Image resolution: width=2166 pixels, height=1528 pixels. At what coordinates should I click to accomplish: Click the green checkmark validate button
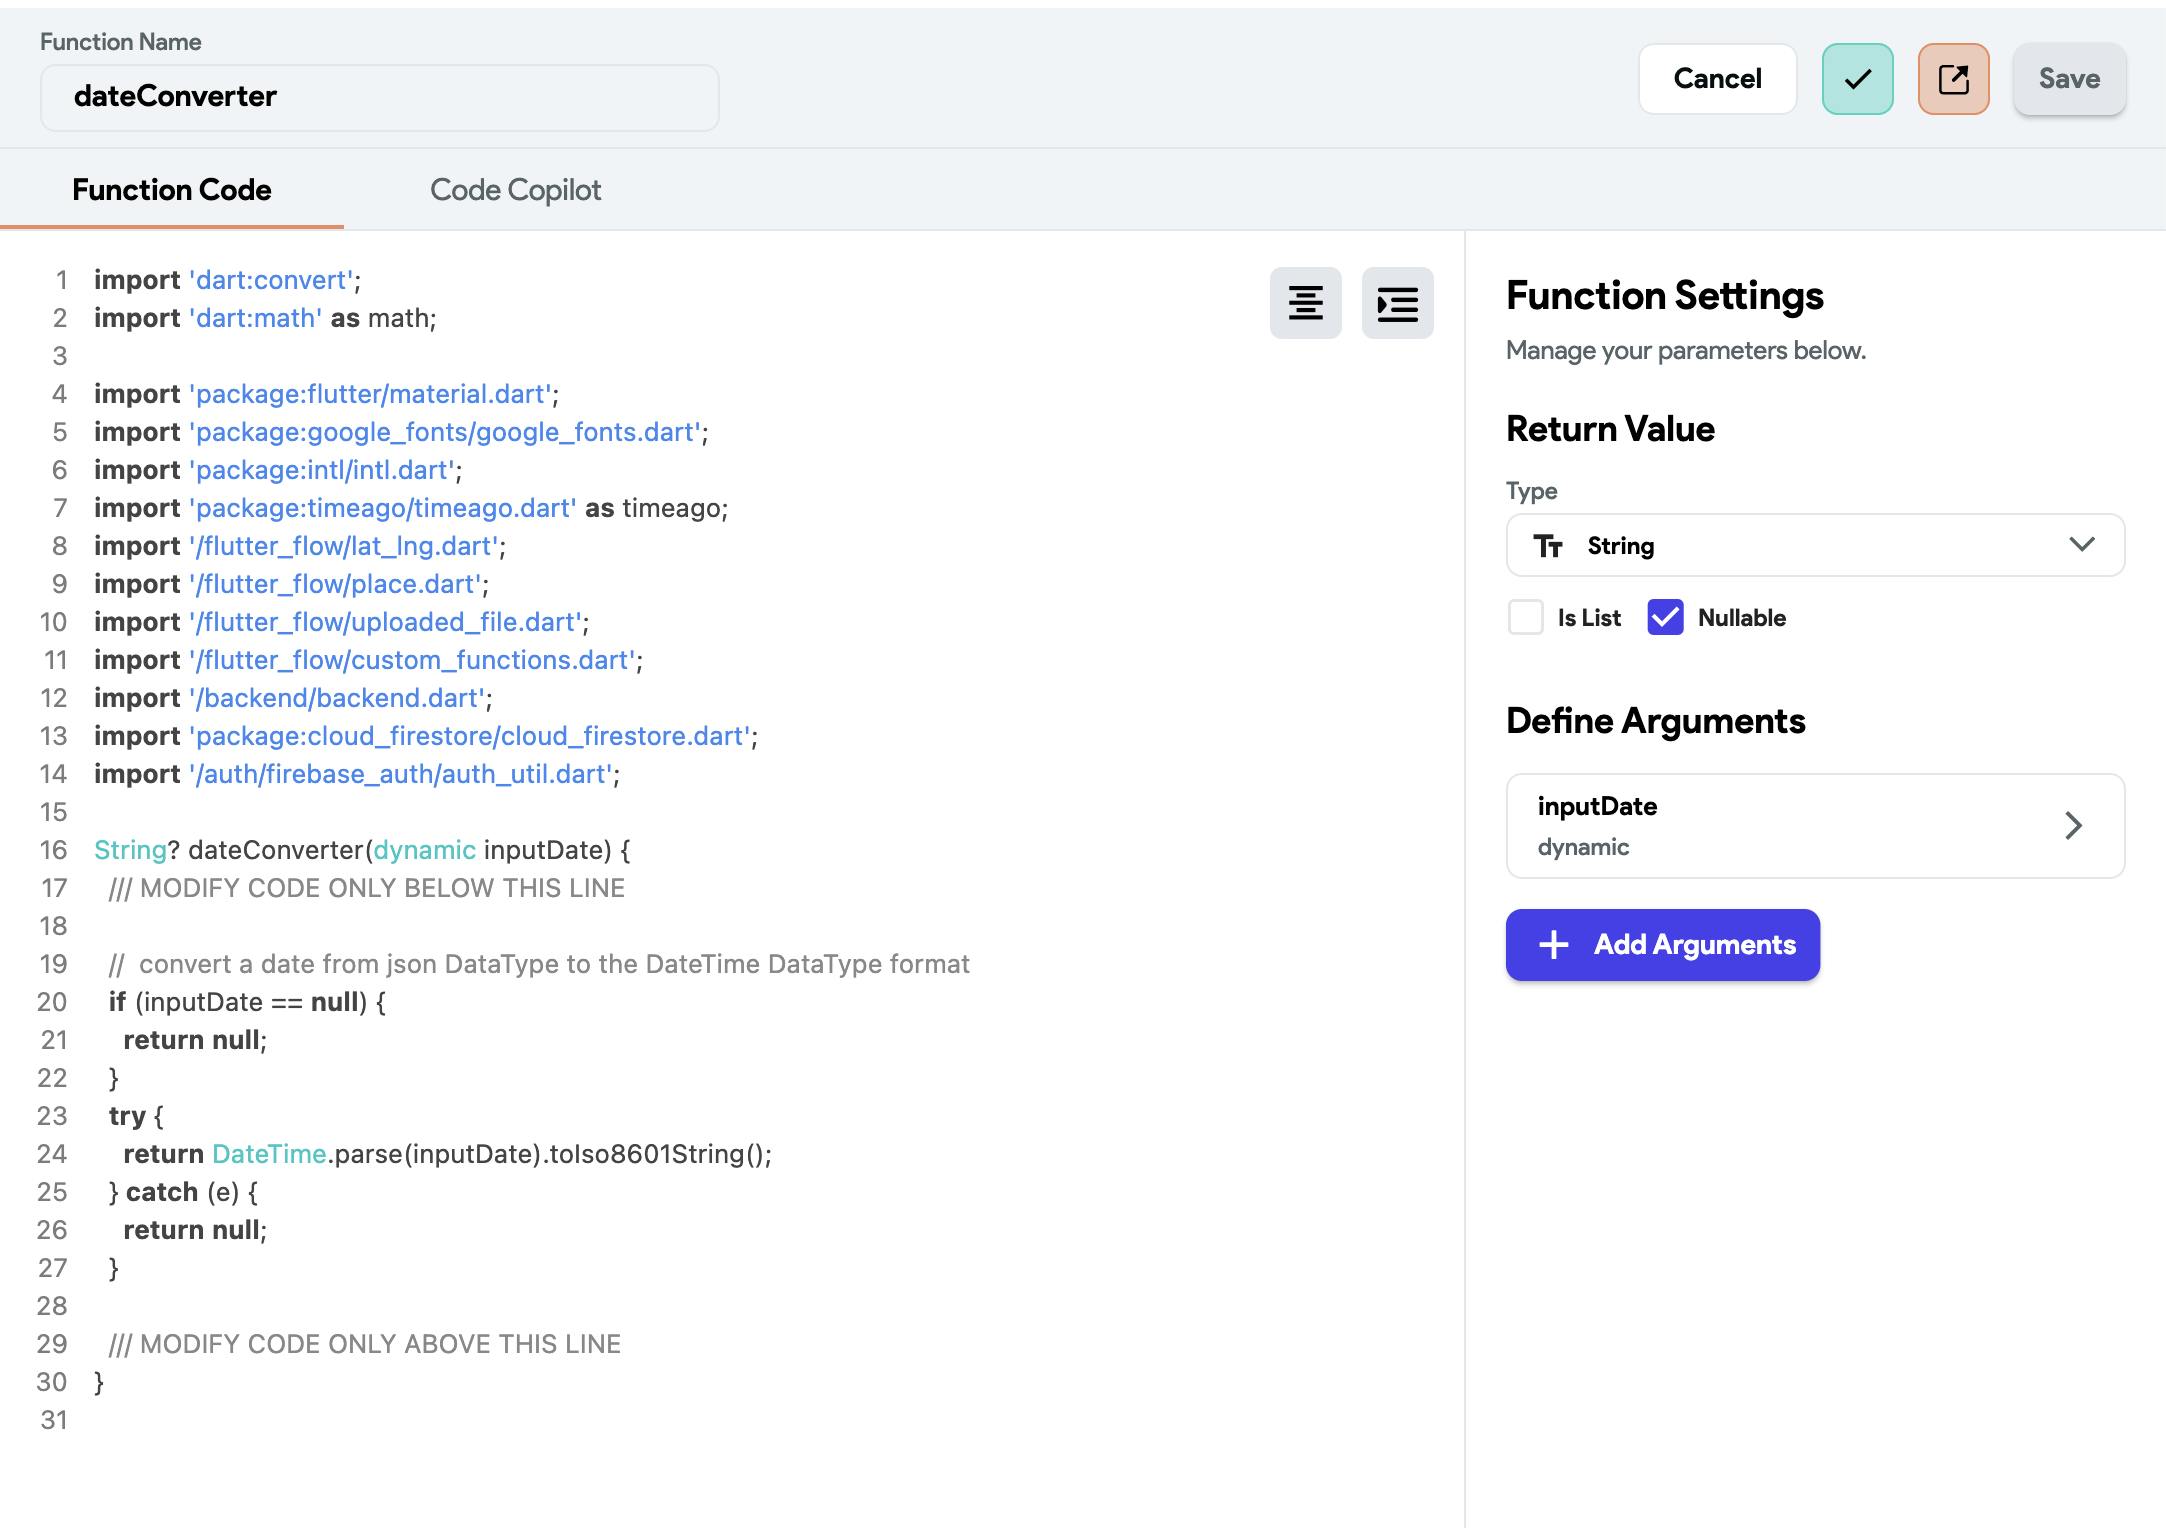(1857, 79)
